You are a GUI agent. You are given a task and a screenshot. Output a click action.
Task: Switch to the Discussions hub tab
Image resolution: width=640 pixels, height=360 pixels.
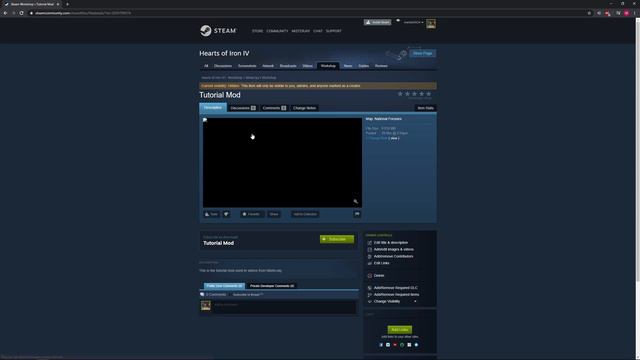pos(223,66)
